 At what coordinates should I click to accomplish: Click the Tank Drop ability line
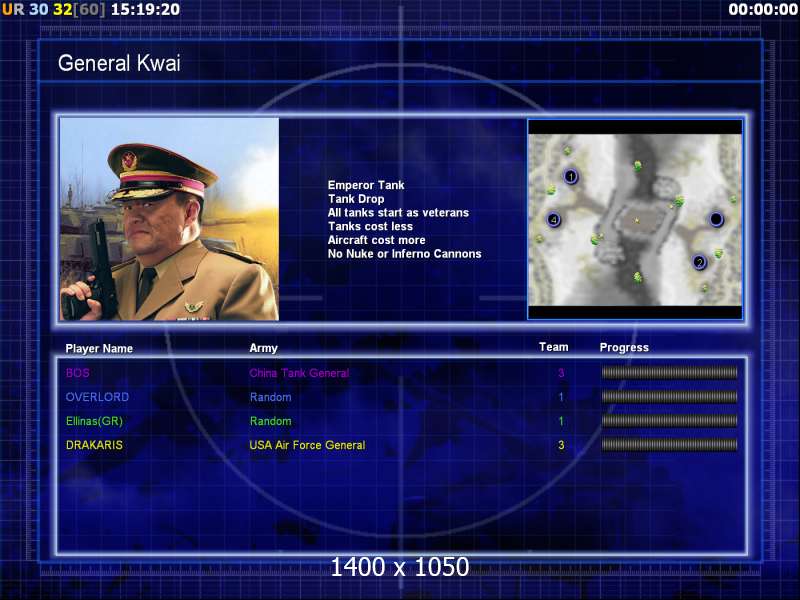[x=356, y=199]
